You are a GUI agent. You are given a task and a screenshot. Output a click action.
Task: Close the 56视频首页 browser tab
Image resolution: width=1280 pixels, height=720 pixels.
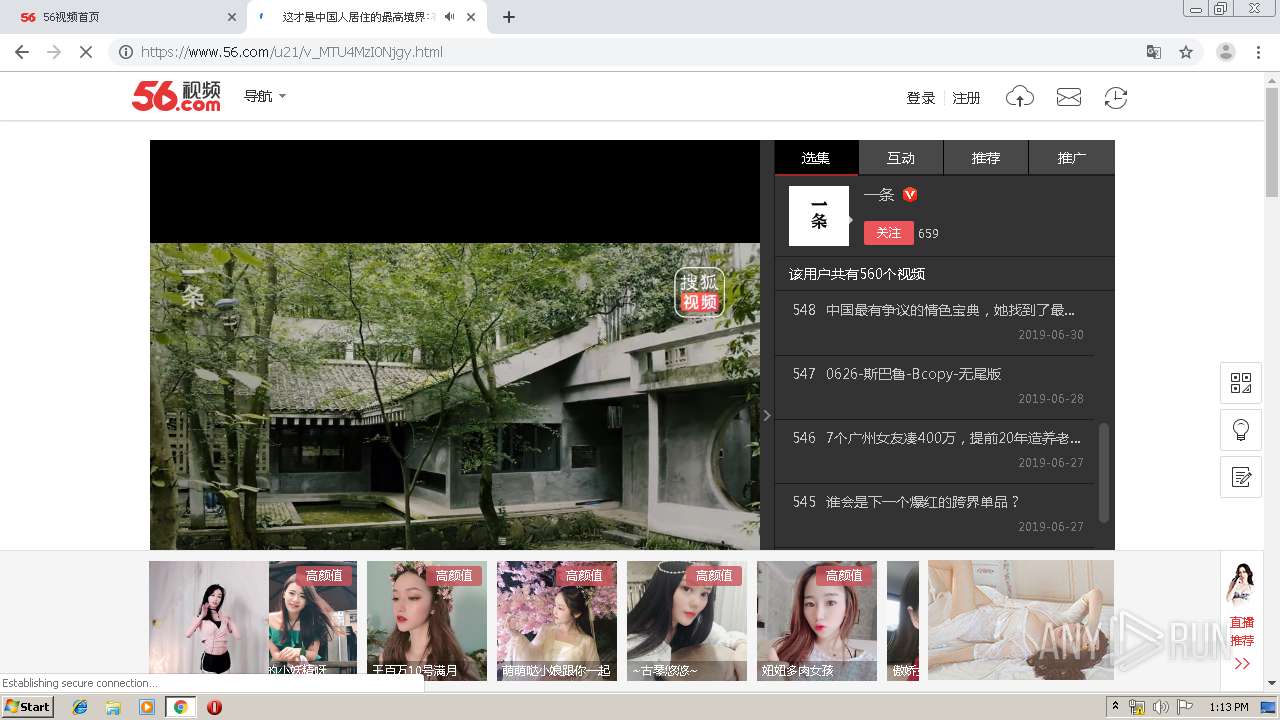click(232, 17)
